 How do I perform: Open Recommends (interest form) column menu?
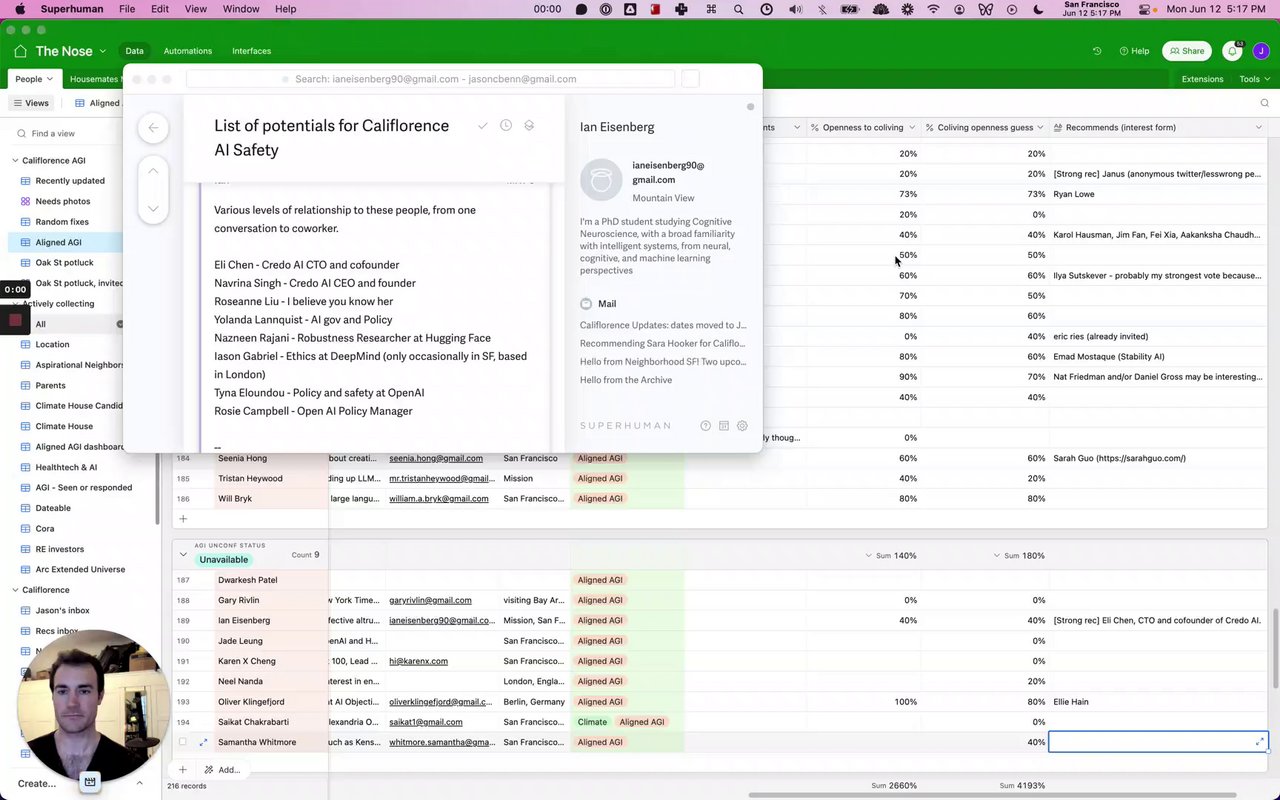pos(1259,127)
